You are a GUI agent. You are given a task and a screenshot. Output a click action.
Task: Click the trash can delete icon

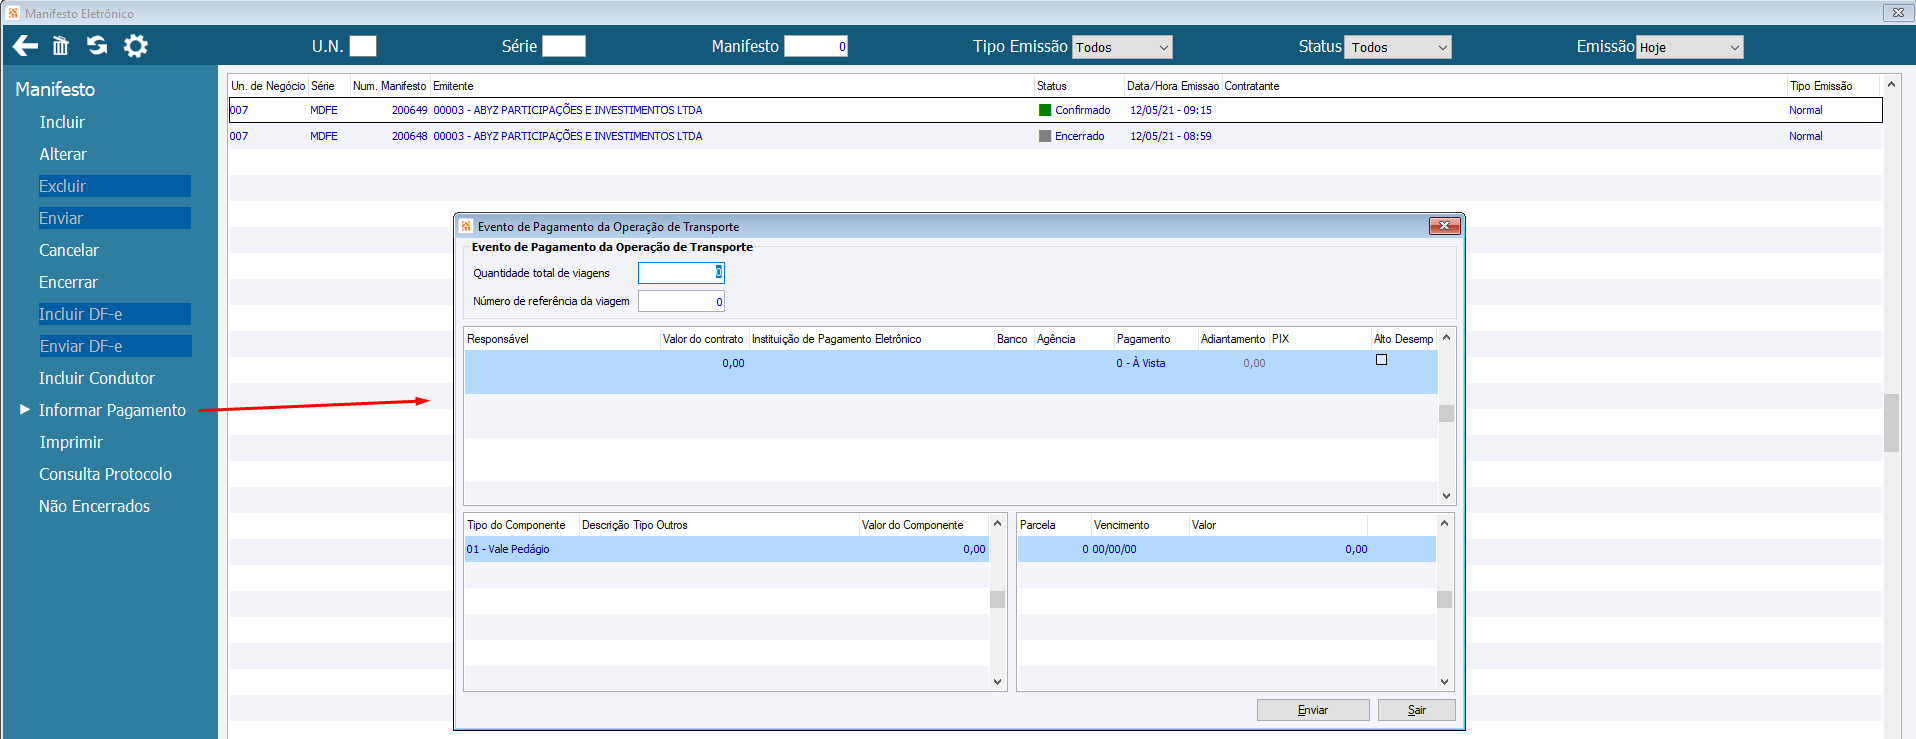[61, 46]
